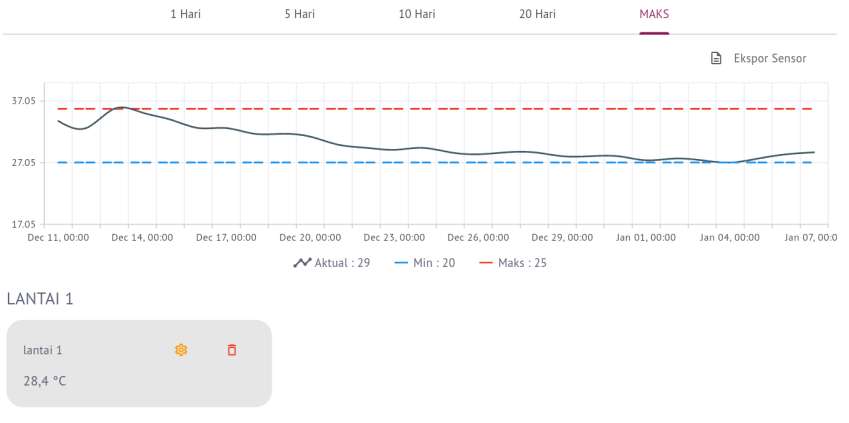The image size is (849, 423).
Task: Select the MAKS tab
Action: tap(654, 14)
